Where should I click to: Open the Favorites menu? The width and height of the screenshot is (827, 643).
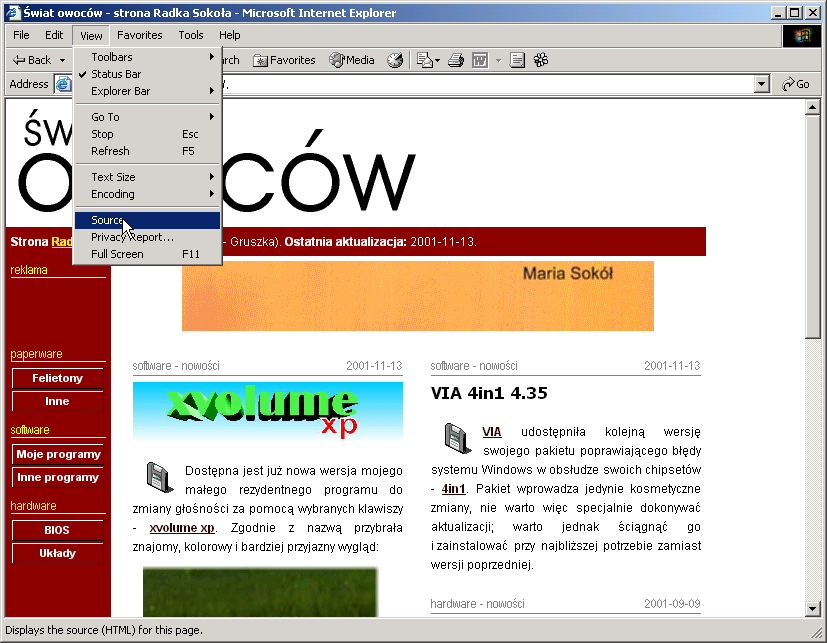tap(139, 35)
